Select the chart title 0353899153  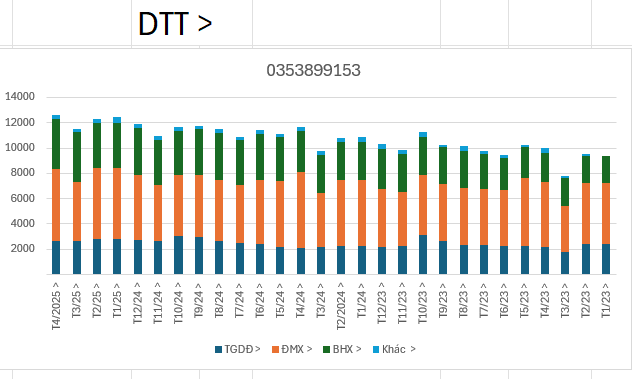(313, 70)
